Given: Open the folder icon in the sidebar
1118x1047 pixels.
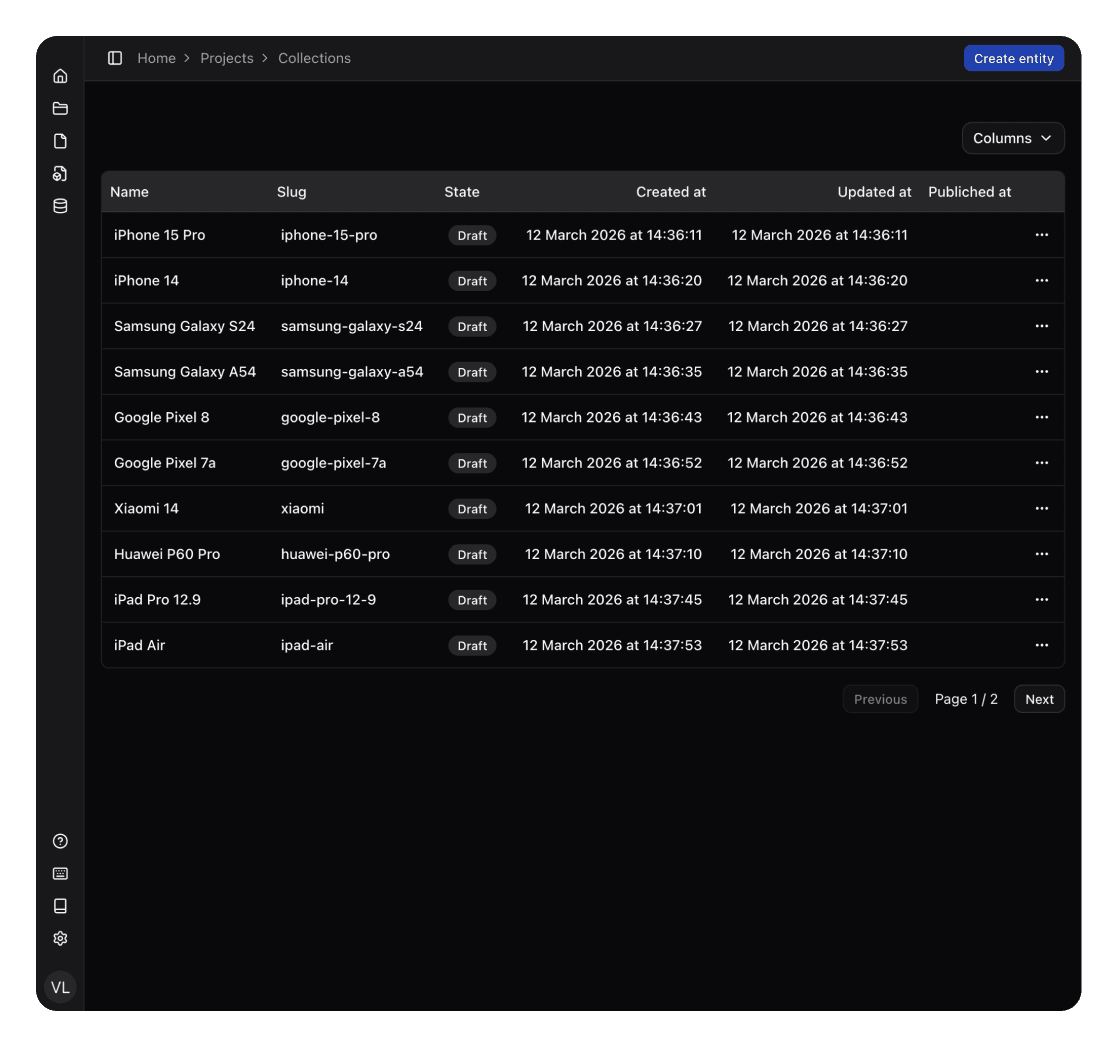Looking at the screenshot, I should 60,108.
